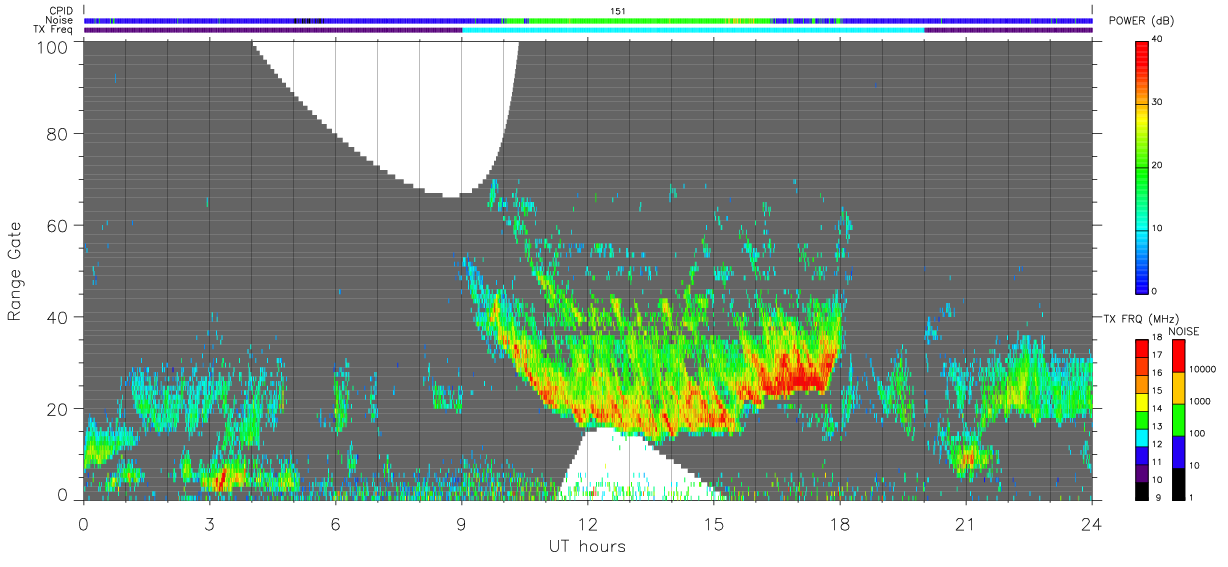Screen dimensions: 1228x567
Task: Click the 1000 label on NOISE legend
Action: pyautogui.click(x=1200, y=401)
